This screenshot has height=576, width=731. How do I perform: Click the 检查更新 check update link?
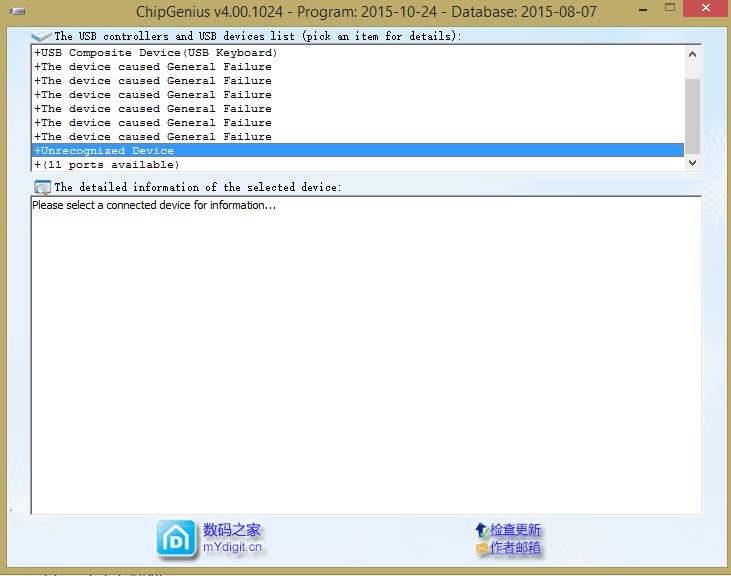[515, 530]
